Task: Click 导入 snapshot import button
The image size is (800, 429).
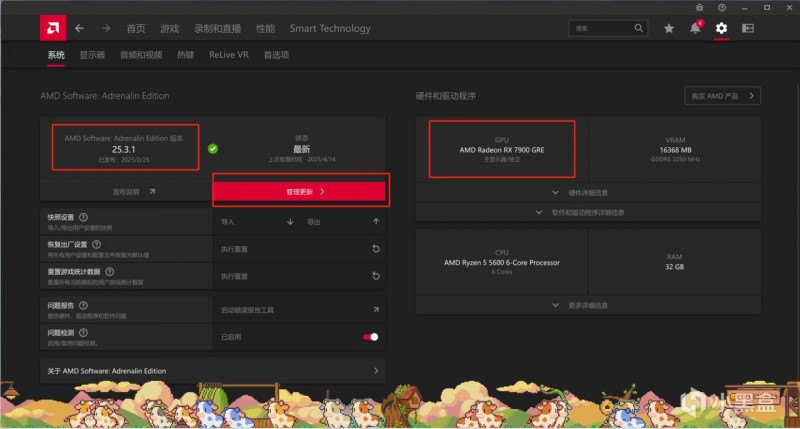Action: point(257,222)
